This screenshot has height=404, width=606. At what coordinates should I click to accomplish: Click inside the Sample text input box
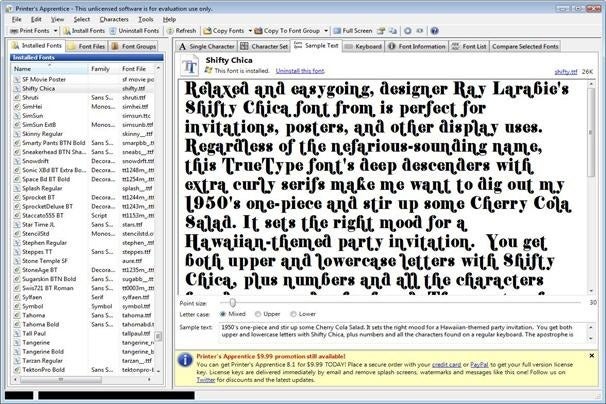(x=403, y=332)
